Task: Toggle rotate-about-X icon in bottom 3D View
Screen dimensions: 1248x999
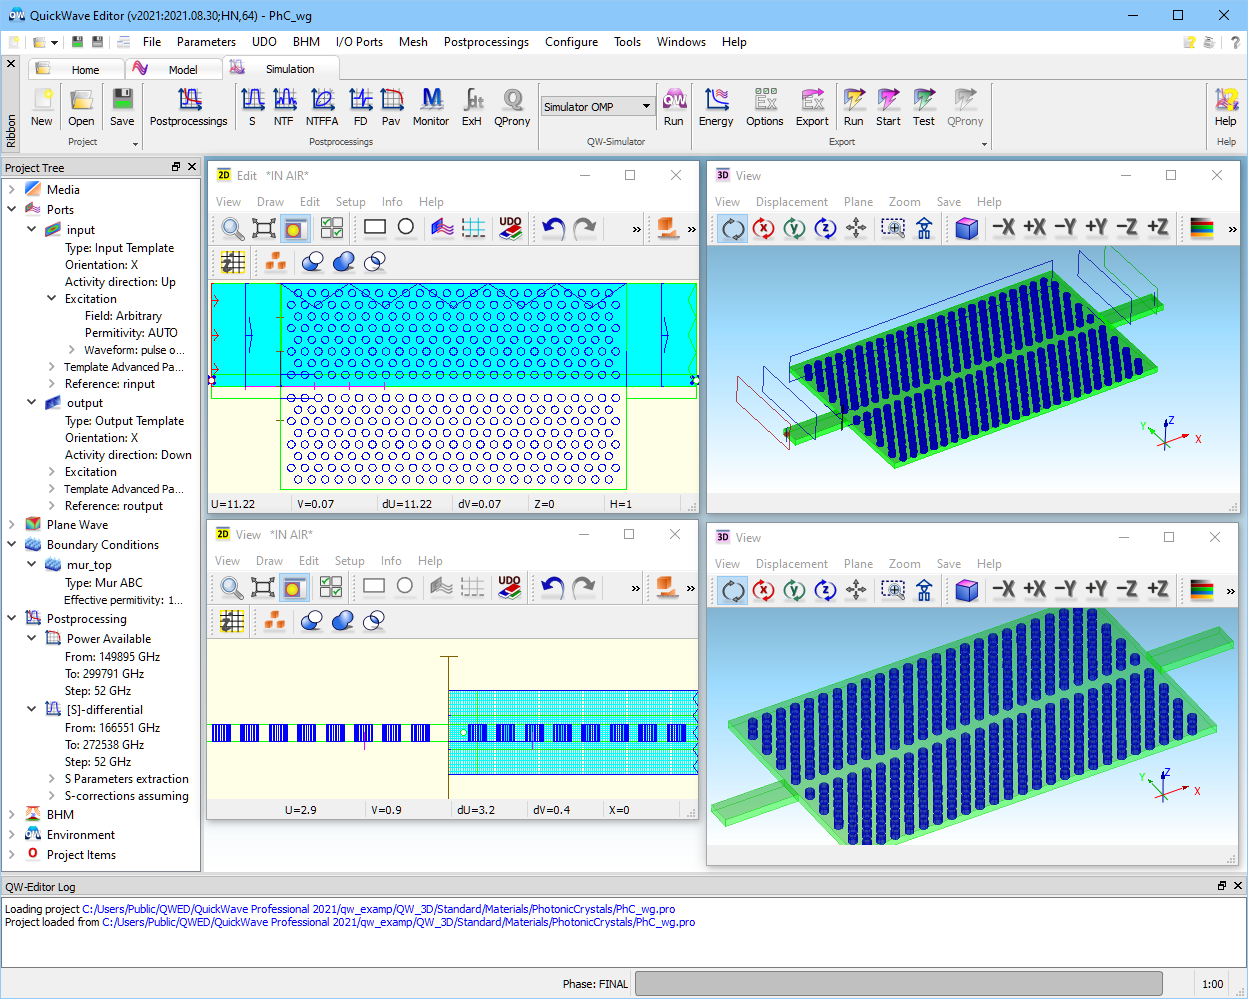Action: pos(764,590)
